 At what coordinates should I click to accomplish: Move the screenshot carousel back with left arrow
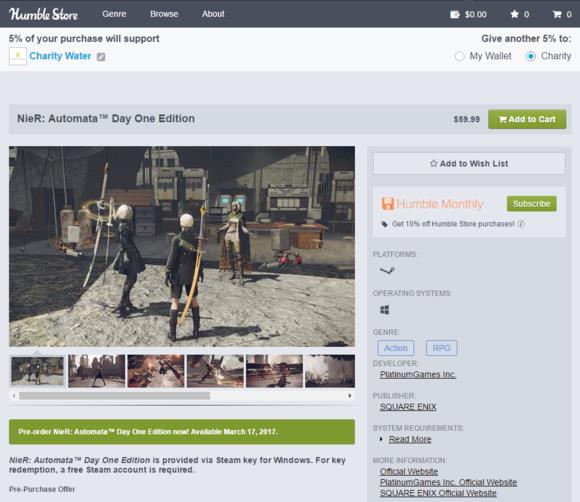coord(14,396)
